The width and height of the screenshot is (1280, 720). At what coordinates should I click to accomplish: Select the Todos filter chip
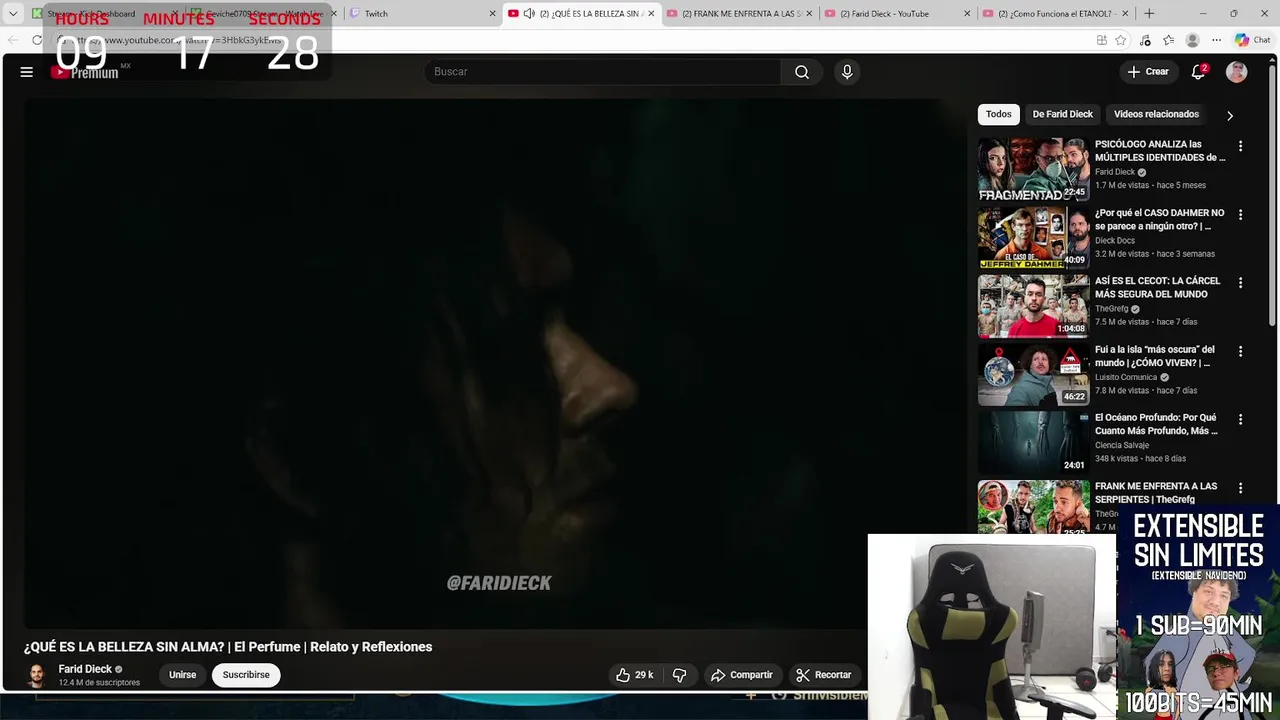tap(999, 114)
